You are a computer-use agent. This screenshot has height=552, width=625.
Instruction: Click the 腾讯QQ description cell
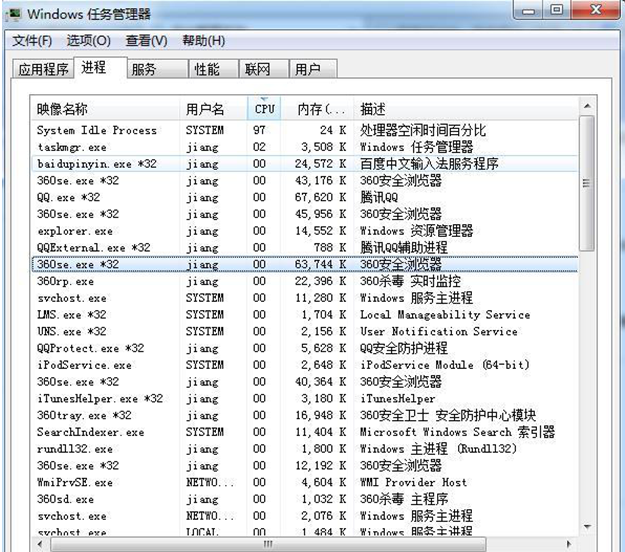[x=379, y=197]
